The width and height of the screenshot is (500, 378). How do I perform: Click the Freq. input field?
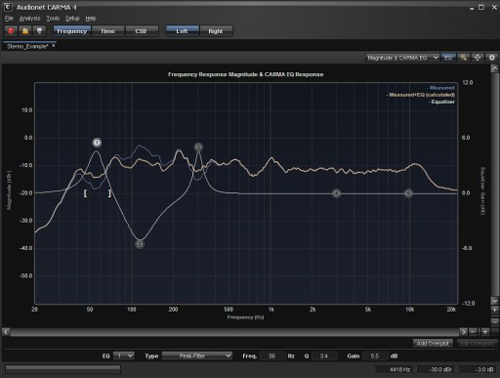pos(272,356)
